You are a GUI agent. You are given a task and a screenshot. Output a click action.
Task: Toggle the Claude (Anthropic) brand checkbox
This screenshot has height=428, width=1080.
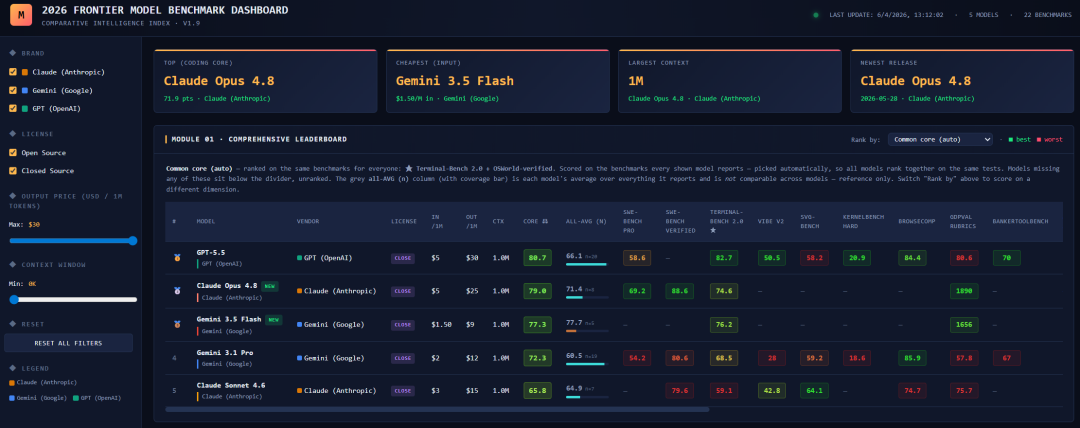(x=13, y=72)
